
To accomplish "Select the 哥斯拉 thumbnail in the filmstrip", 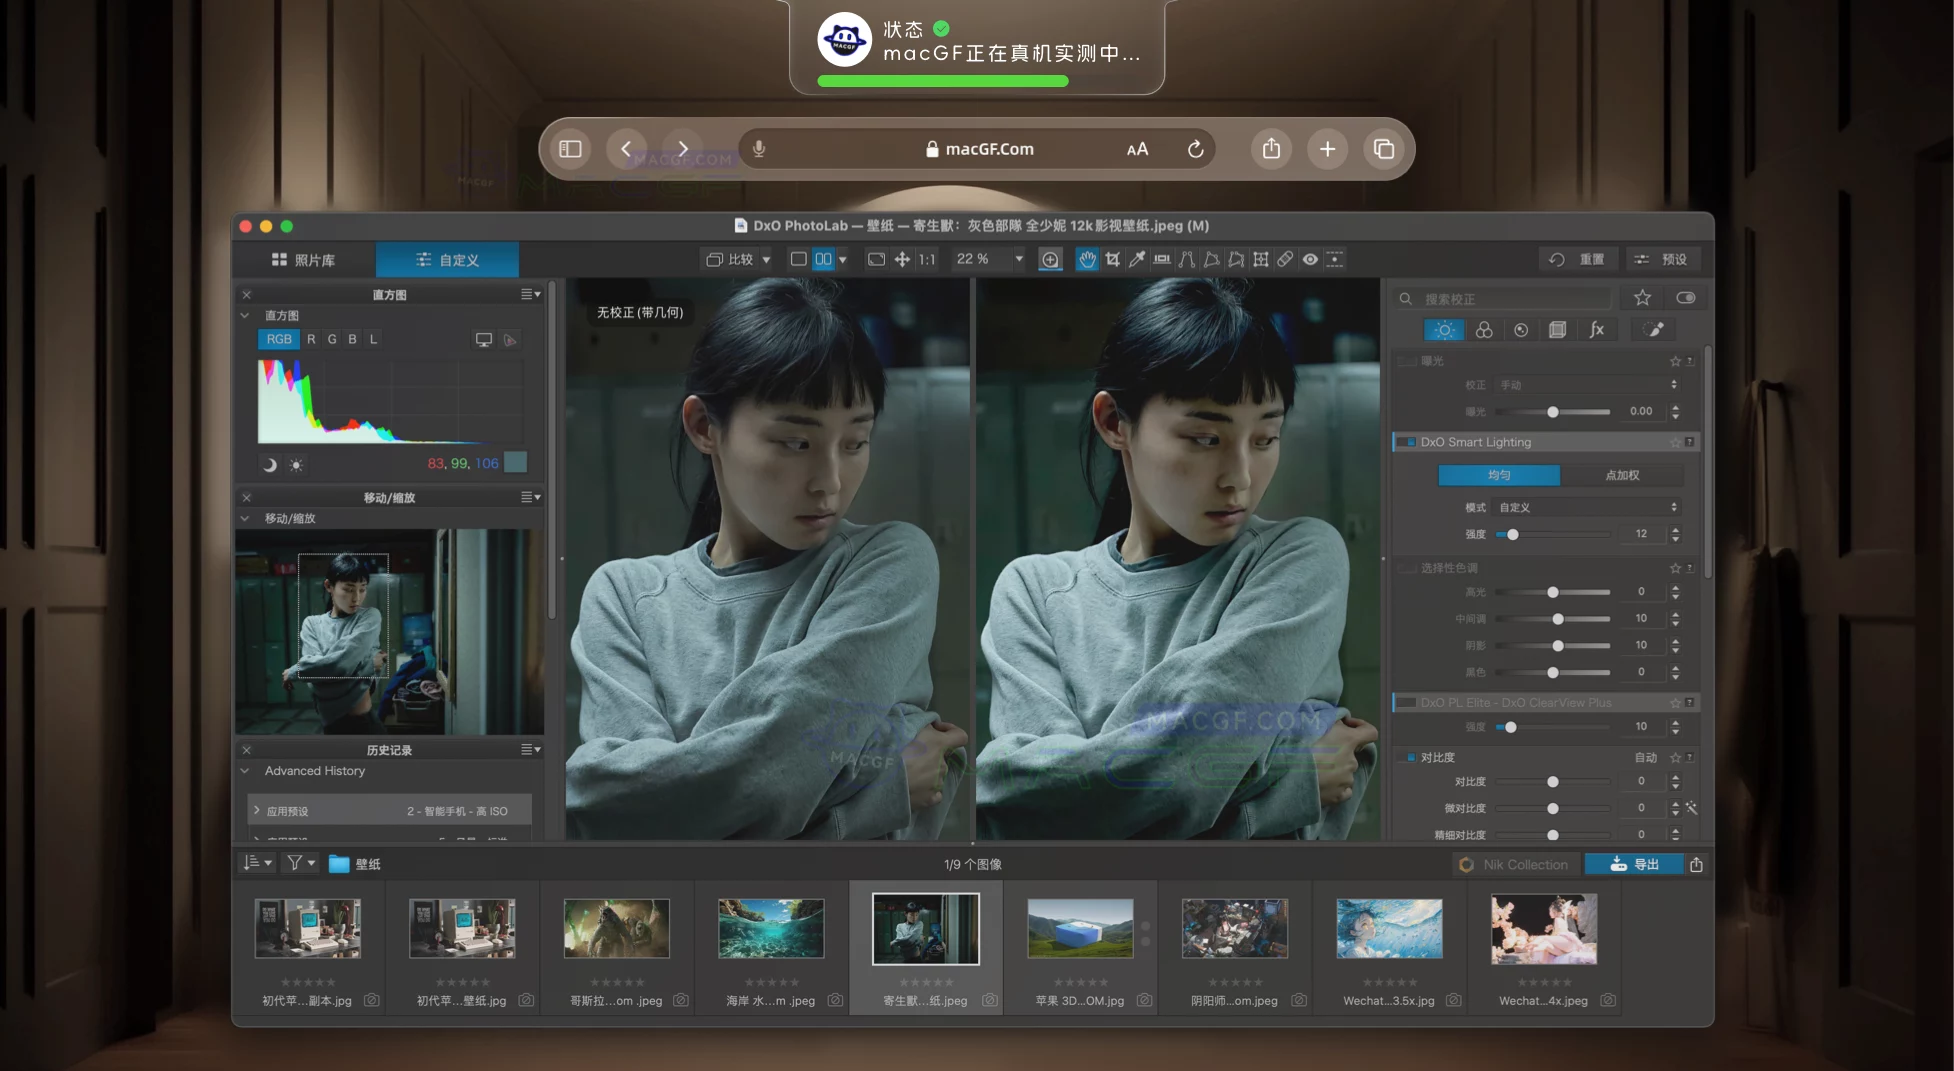I will (x=616, y=928).
